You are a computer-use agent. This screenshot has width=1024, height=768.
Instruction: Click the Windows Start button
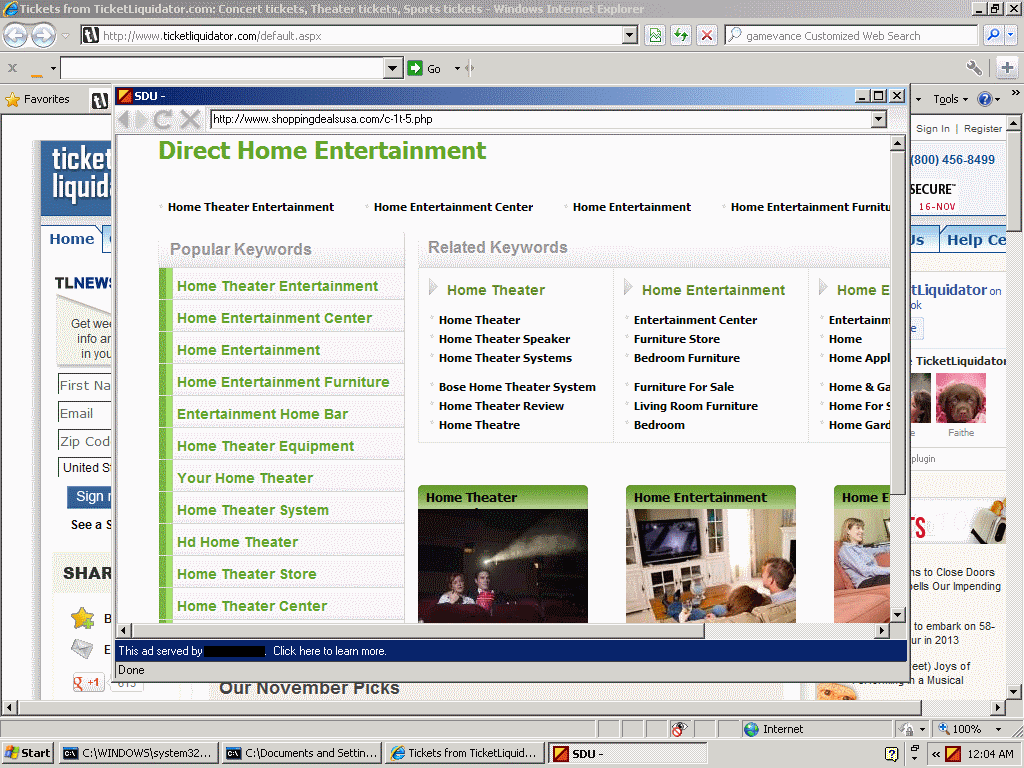(x=27, y=753)
